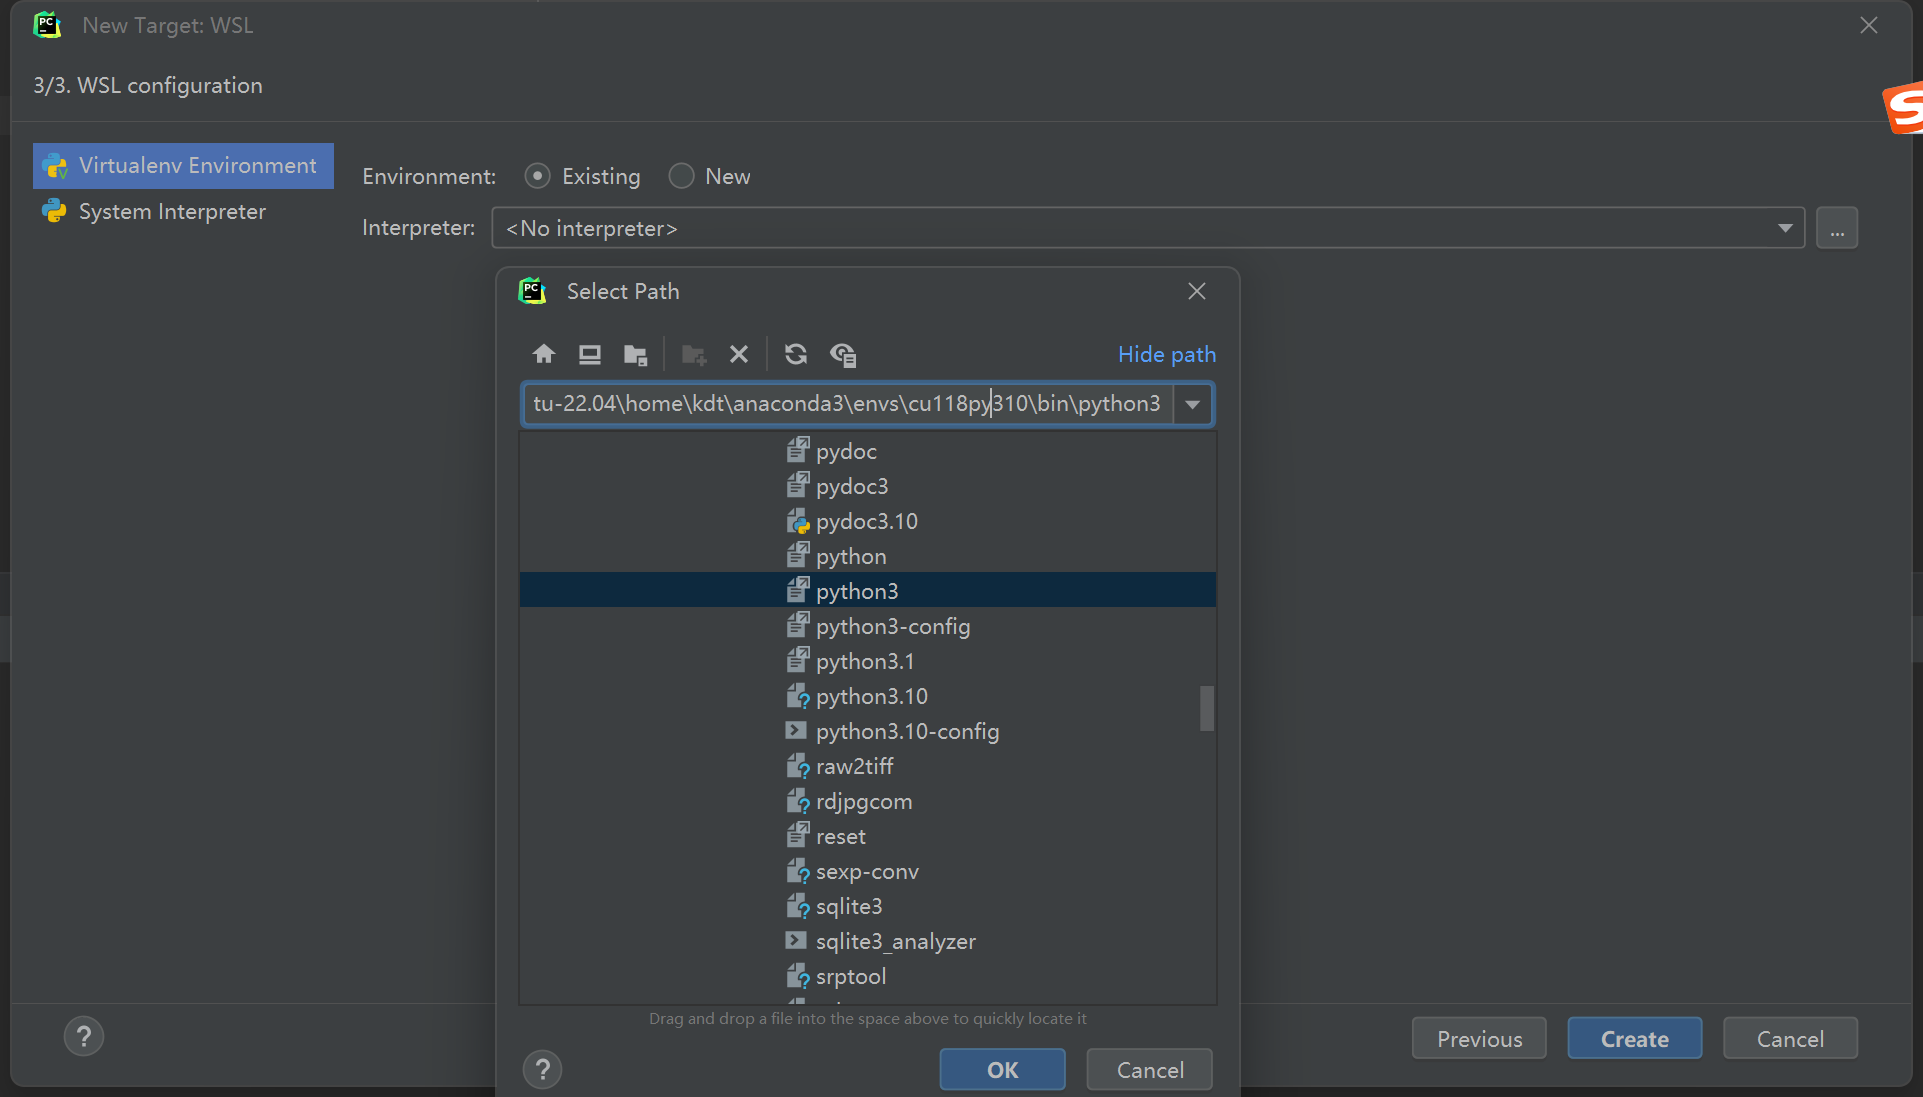Cancel the Select Path dialog

(x=1150, y=1070)
